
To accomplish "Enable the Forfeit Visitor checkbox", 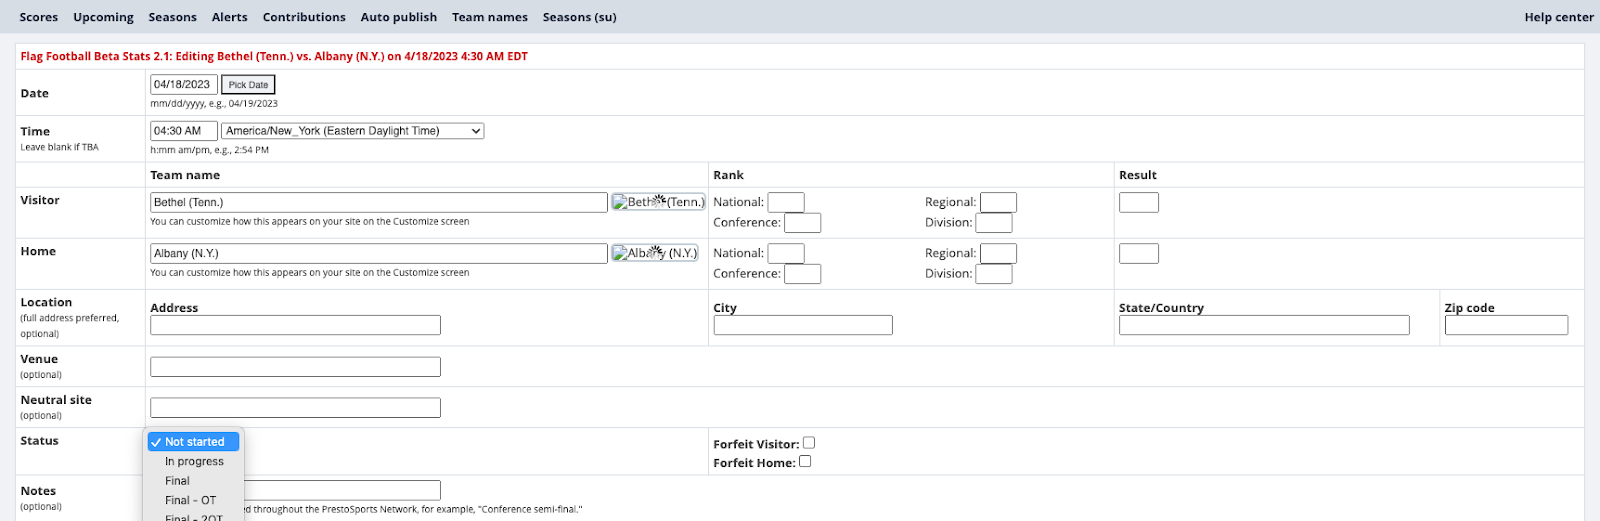I will coord(809,443).
